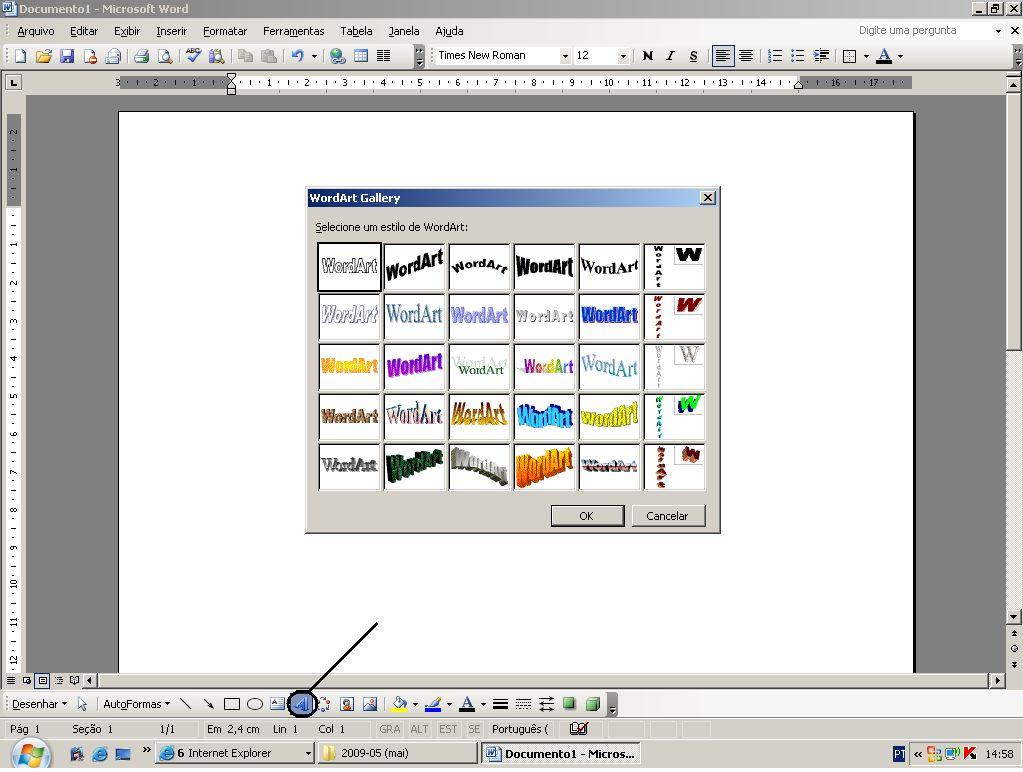Toggle italic formatting

[670, 56]
